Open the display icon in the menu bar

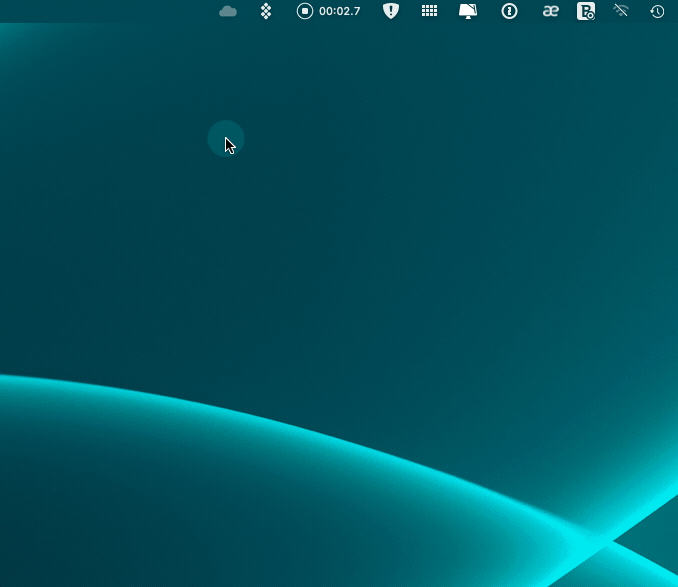pyautogui.click(x=468, y=11)
